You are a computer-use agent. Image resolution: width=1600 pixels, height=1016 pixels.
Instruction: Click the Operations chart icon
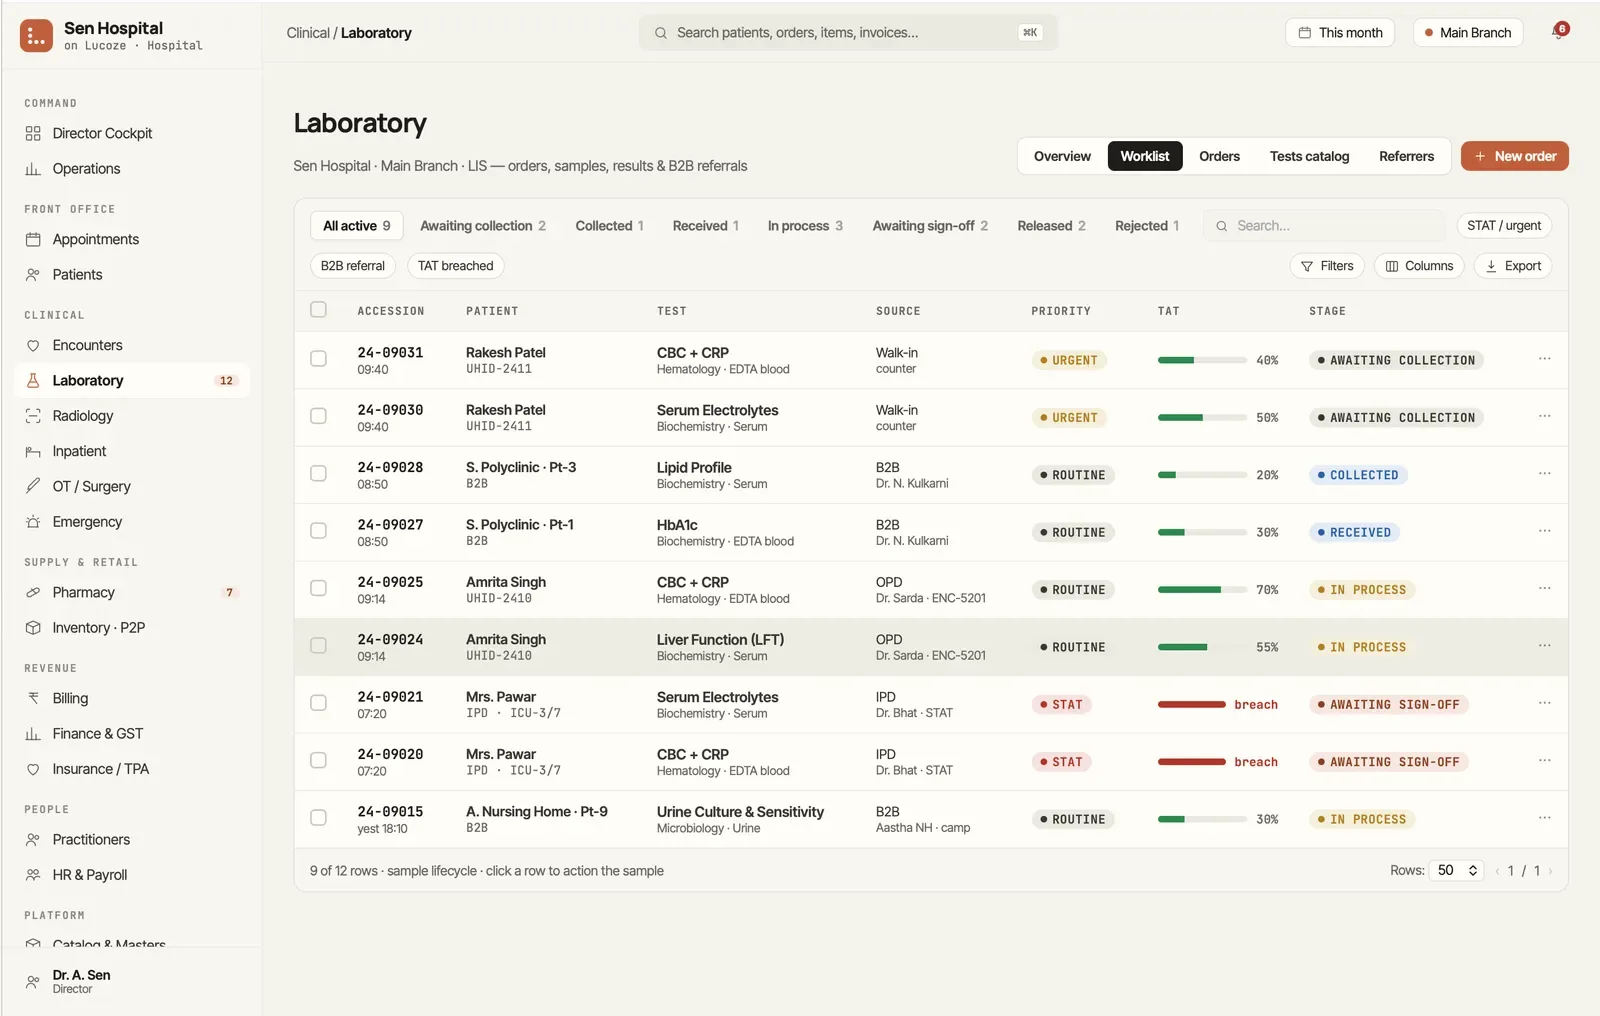click(x=33, y=169)
